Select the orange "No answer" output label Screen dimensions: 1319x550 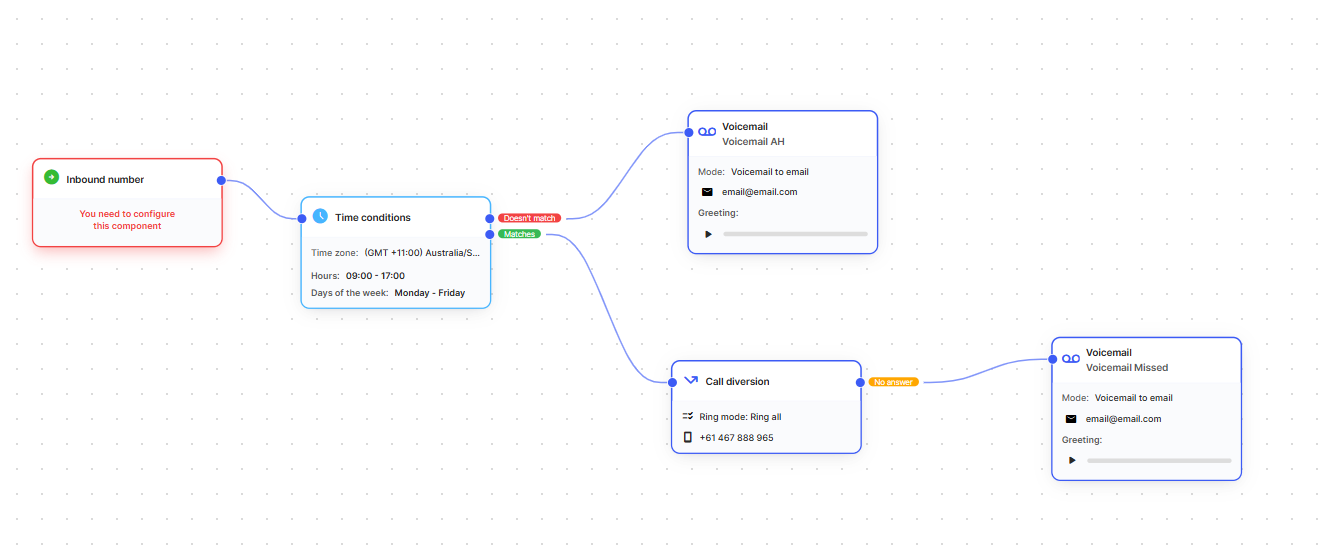click(x=893, y=382)
